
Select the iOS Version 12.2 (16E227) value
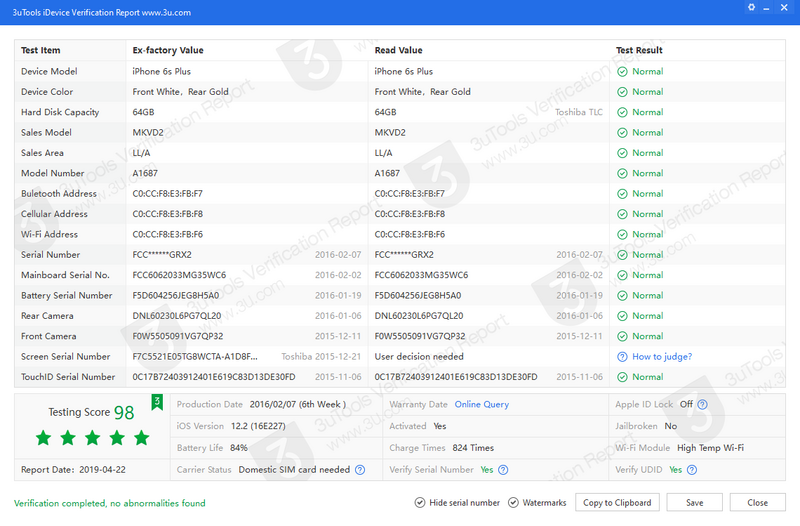[x=258, y=426]
